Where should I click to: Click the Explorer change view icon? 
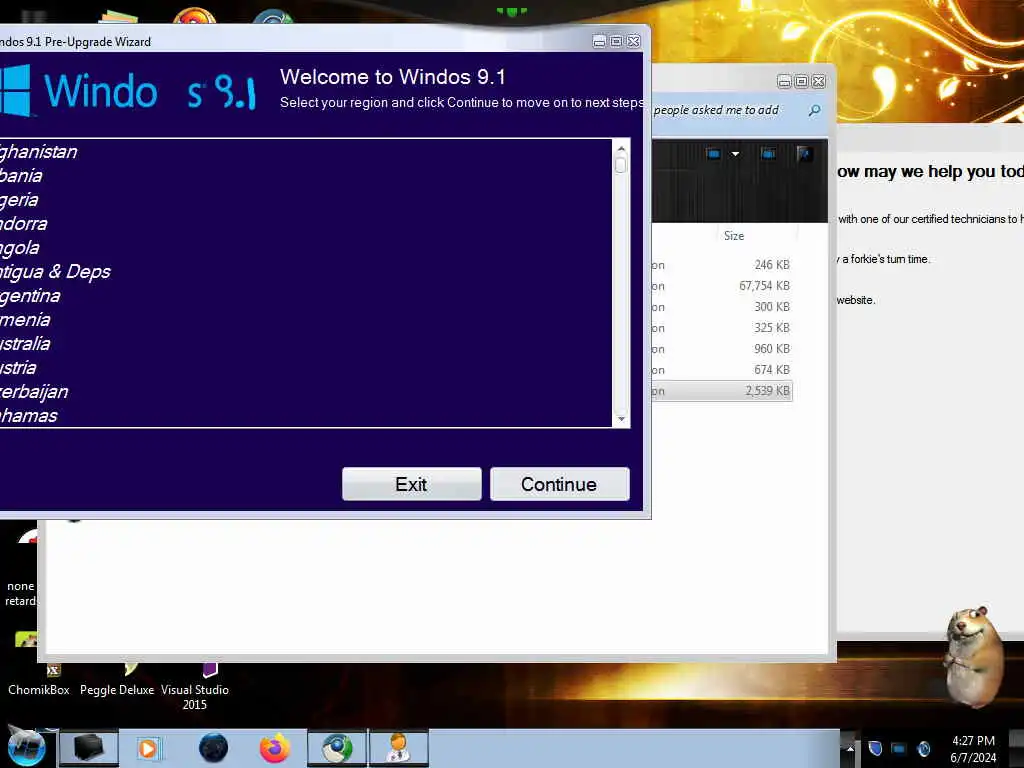(x=713, y=153)
